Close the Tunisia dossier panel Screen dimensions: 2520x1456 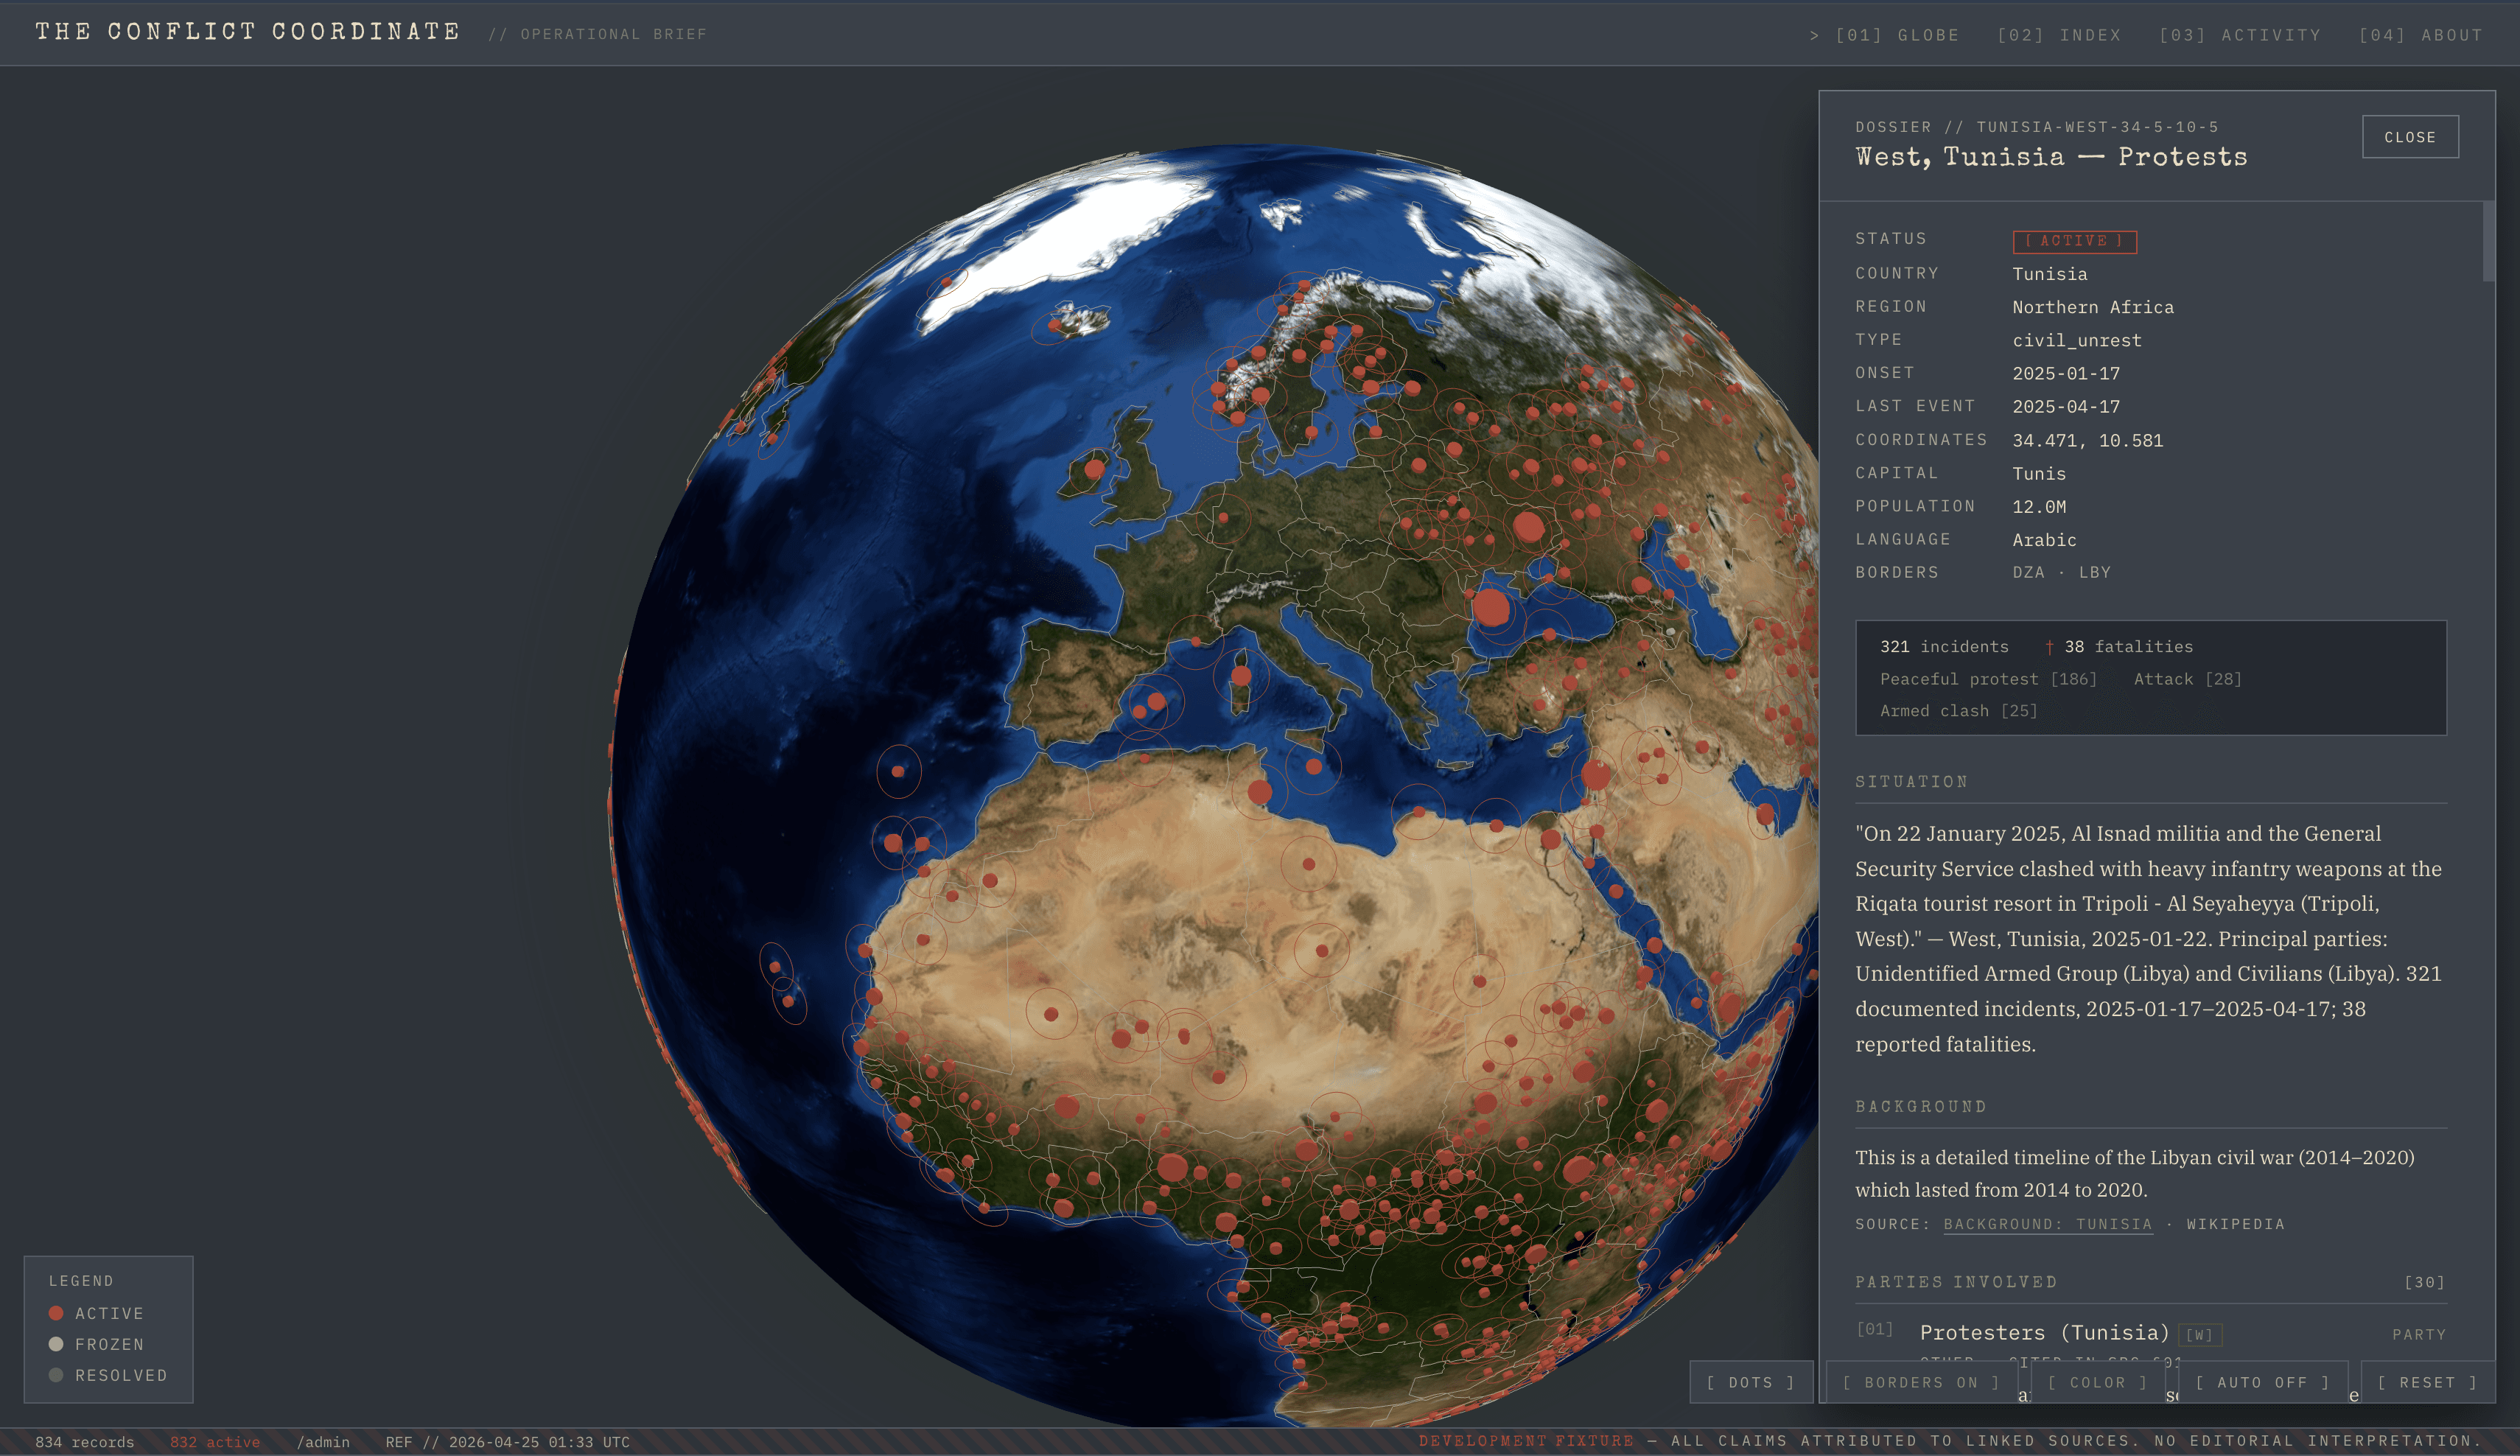[x=2410, y=137]
